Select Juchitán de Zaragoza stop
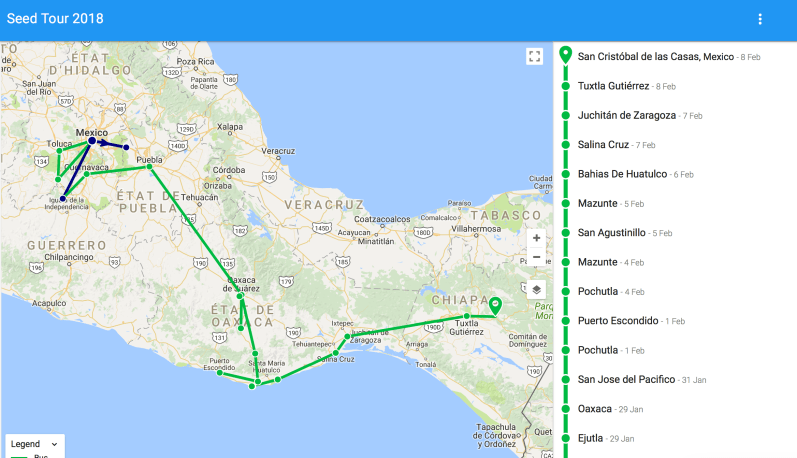The image size is (797, 458). click(626, 115)
